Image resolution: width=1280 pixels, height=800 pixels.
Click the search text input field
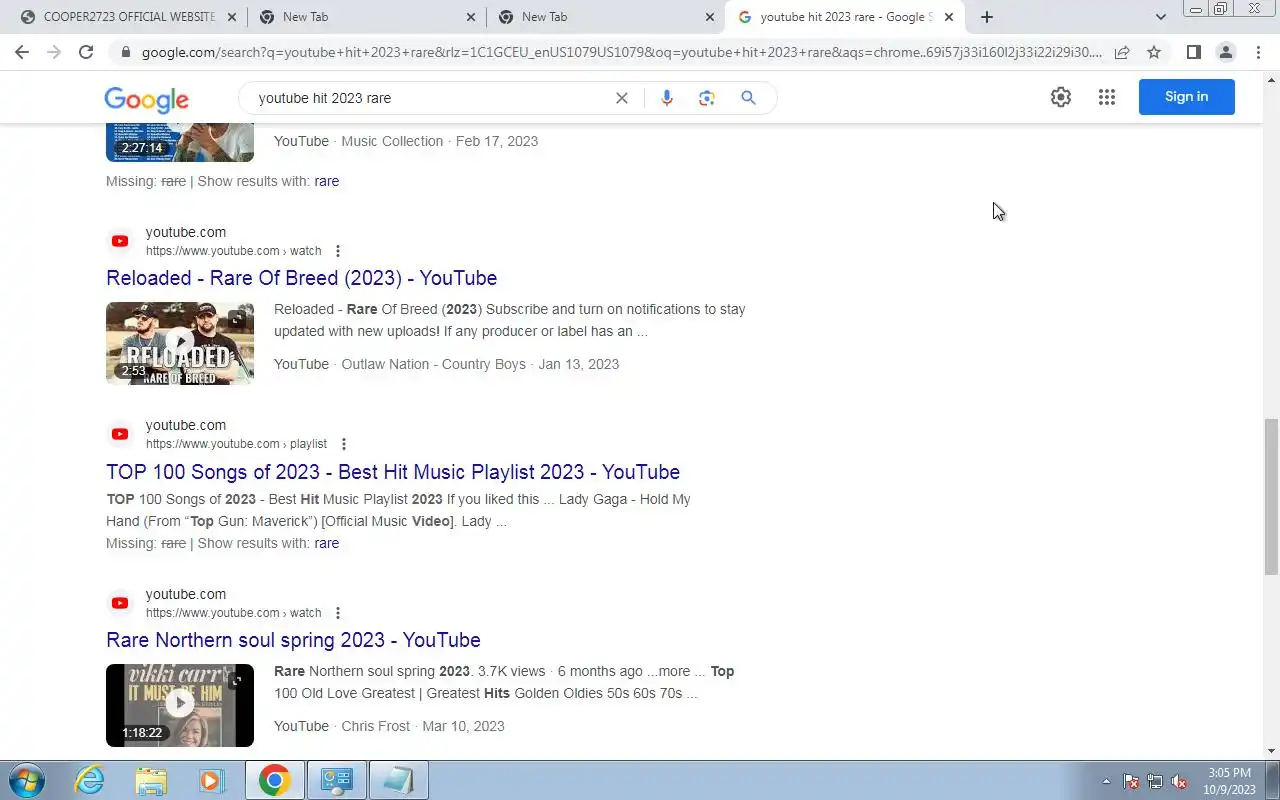(x=430, y=98)
